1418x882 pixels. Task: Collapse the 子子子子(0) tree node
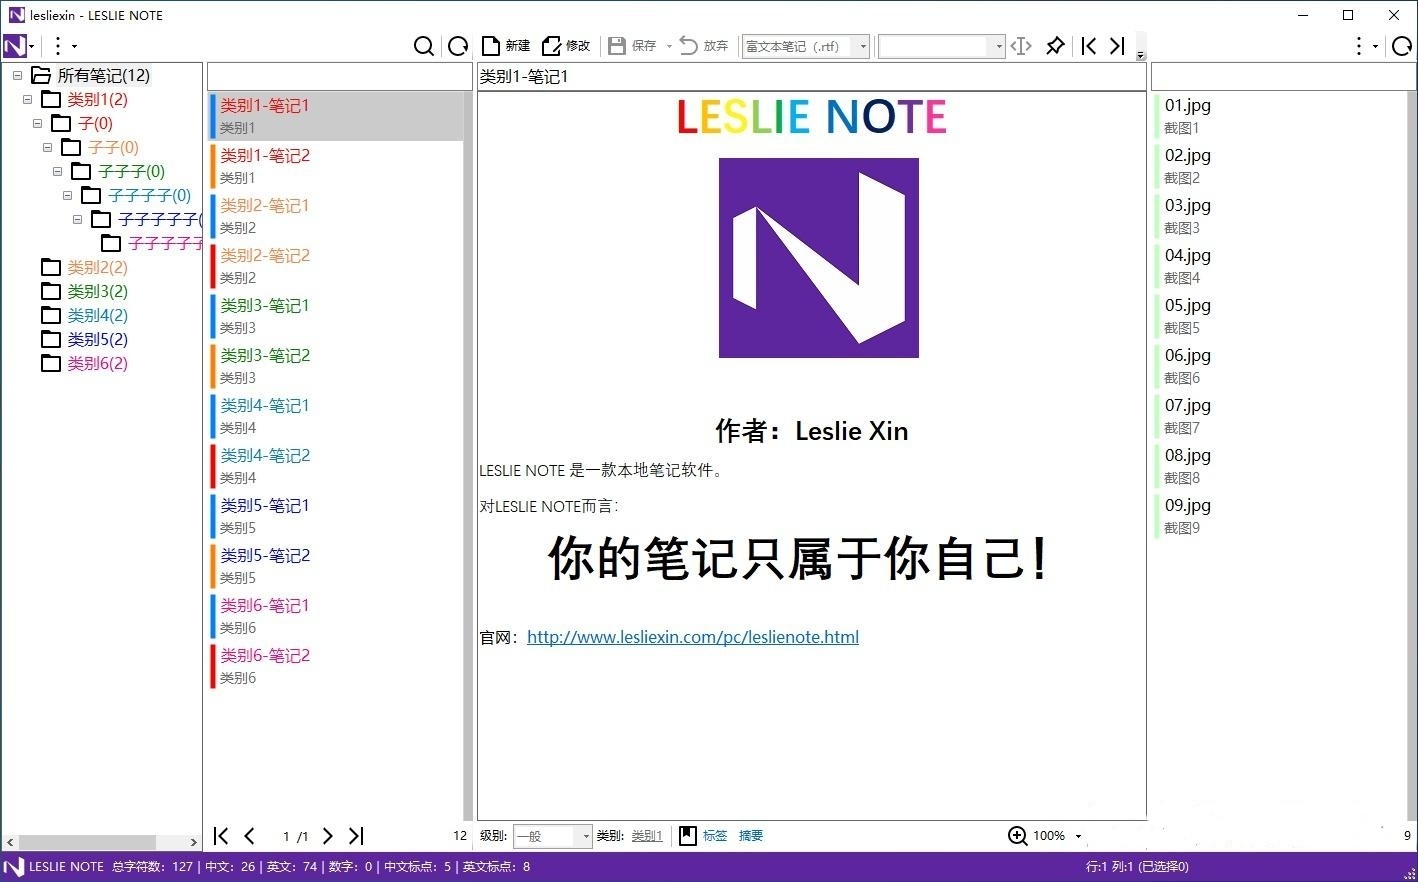pos(67,195)
